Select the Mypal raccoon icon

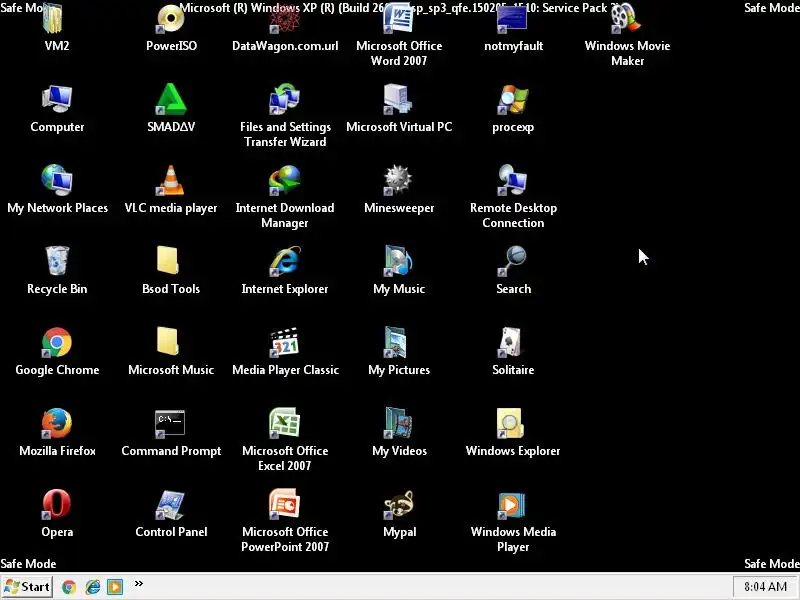399,504
